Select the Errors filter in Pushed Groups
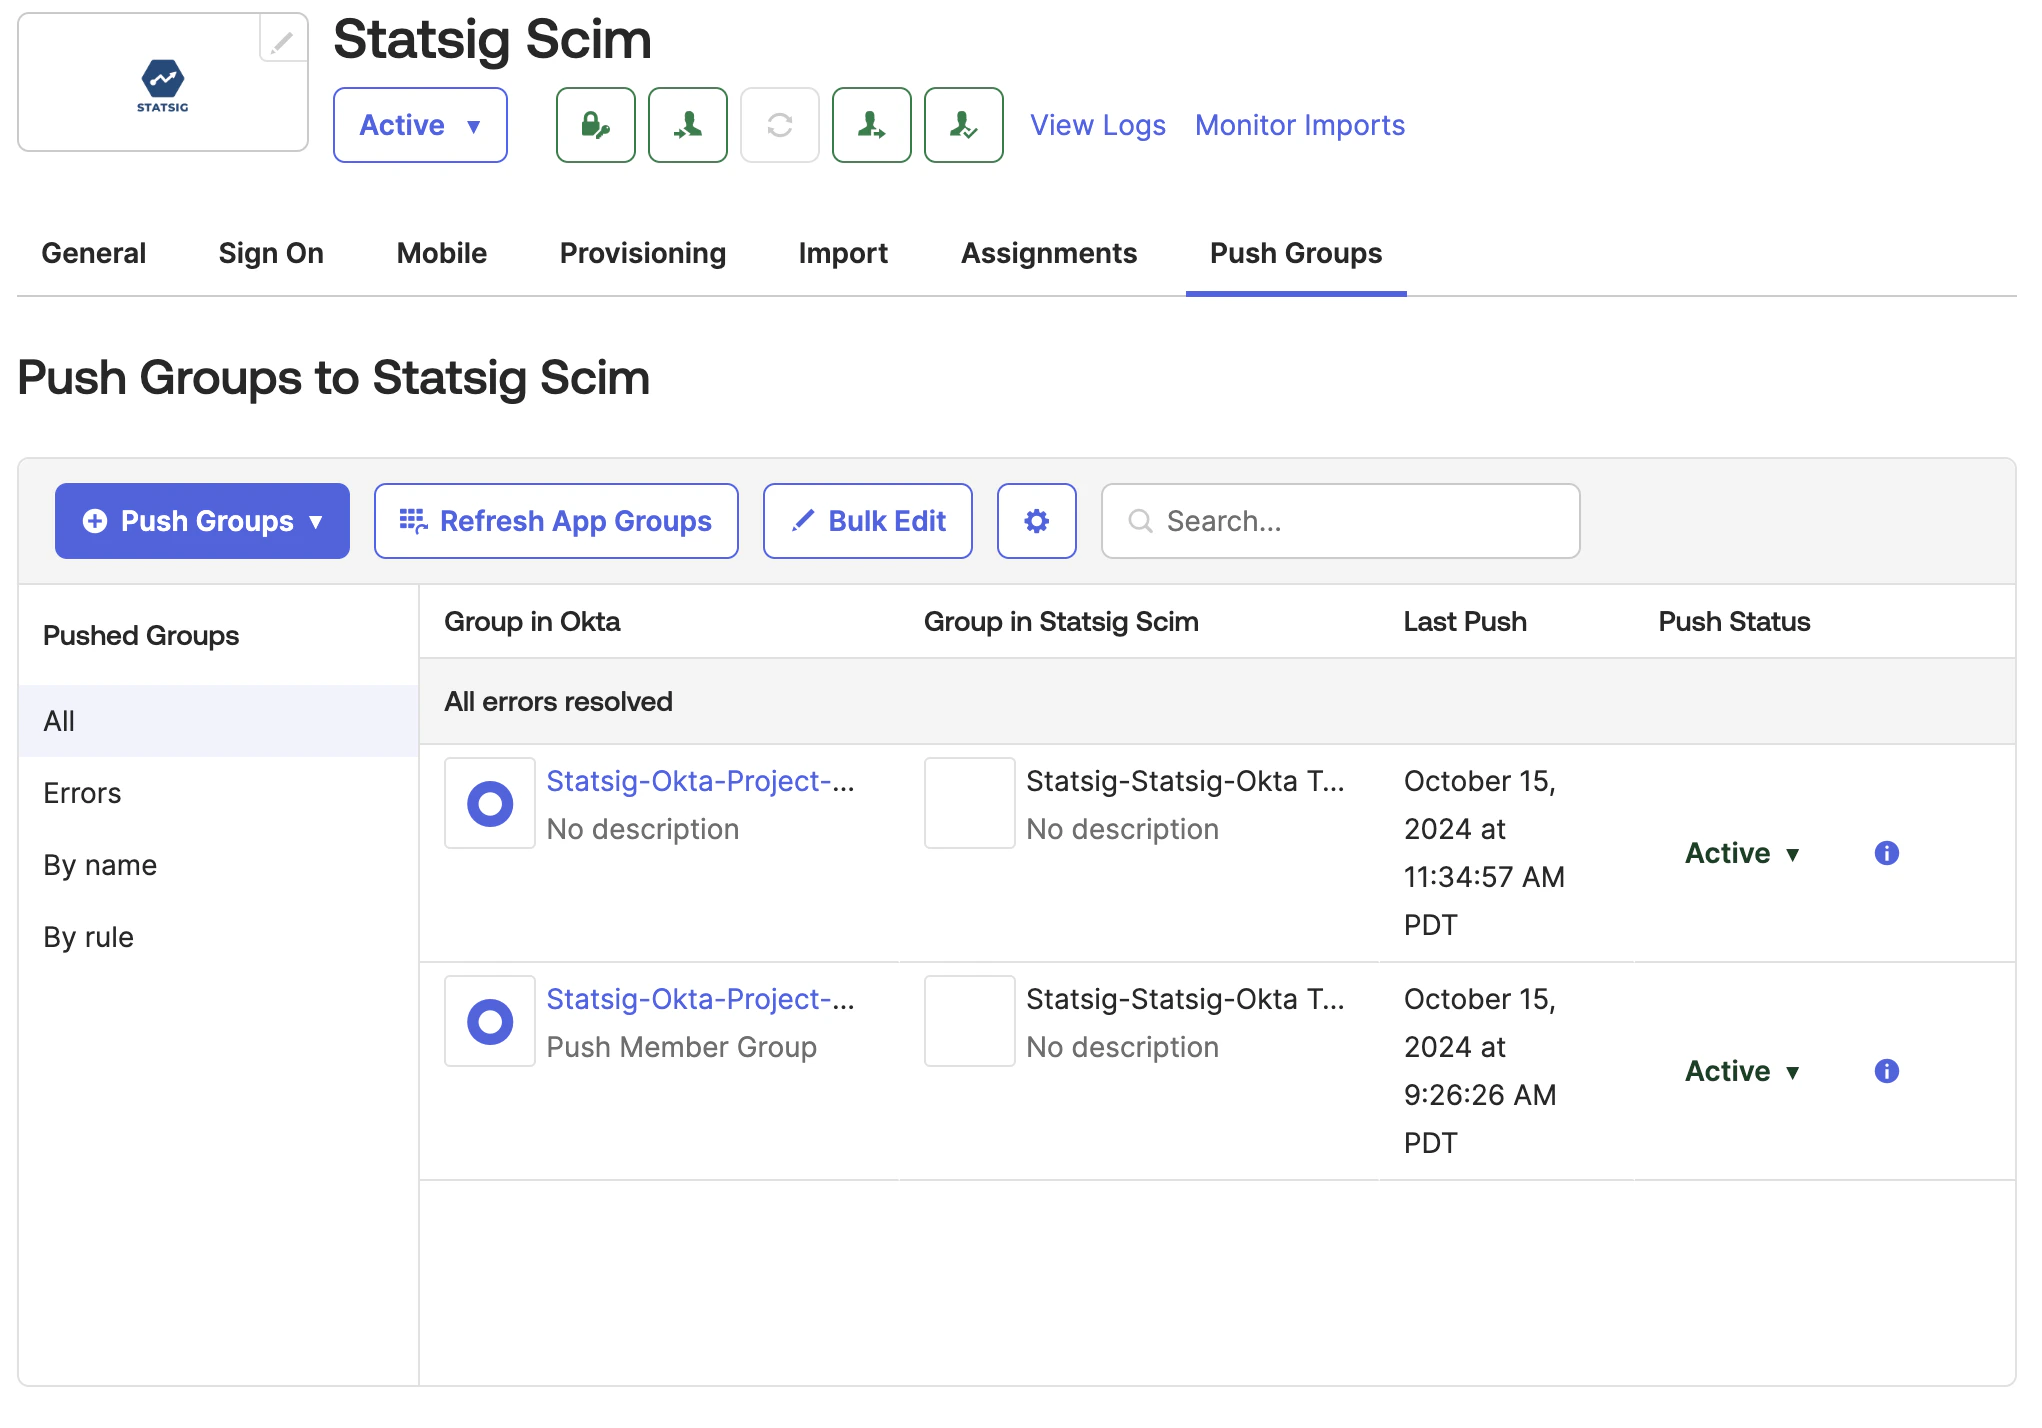 tap(81, 793)
